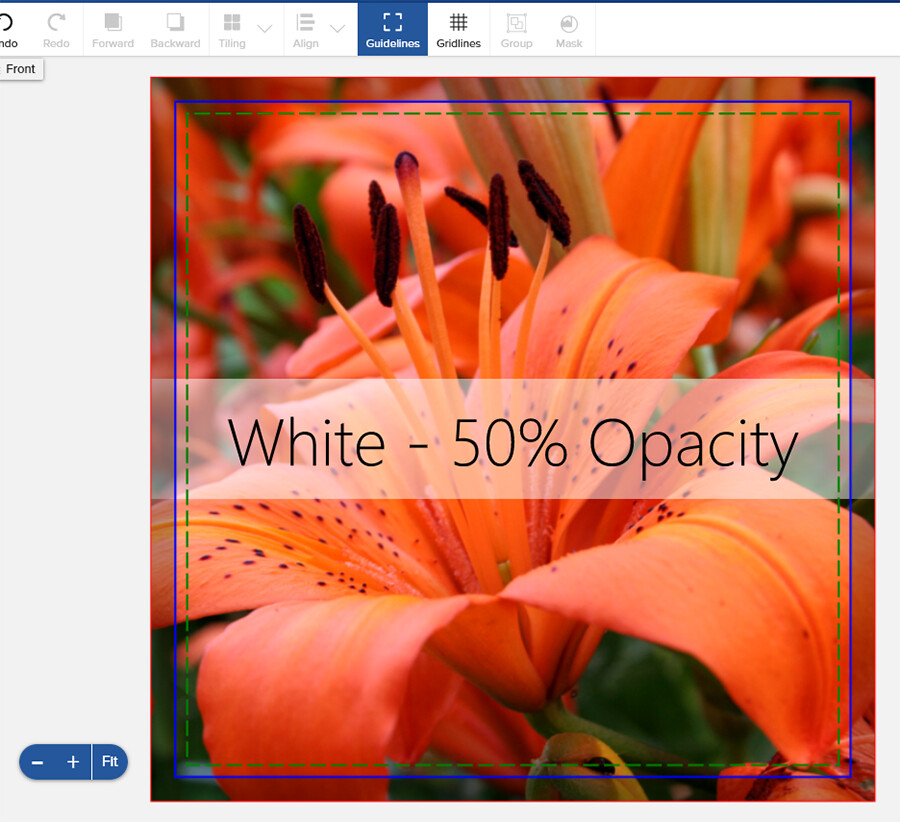Select the translucent white band left of text

[189, 439]
